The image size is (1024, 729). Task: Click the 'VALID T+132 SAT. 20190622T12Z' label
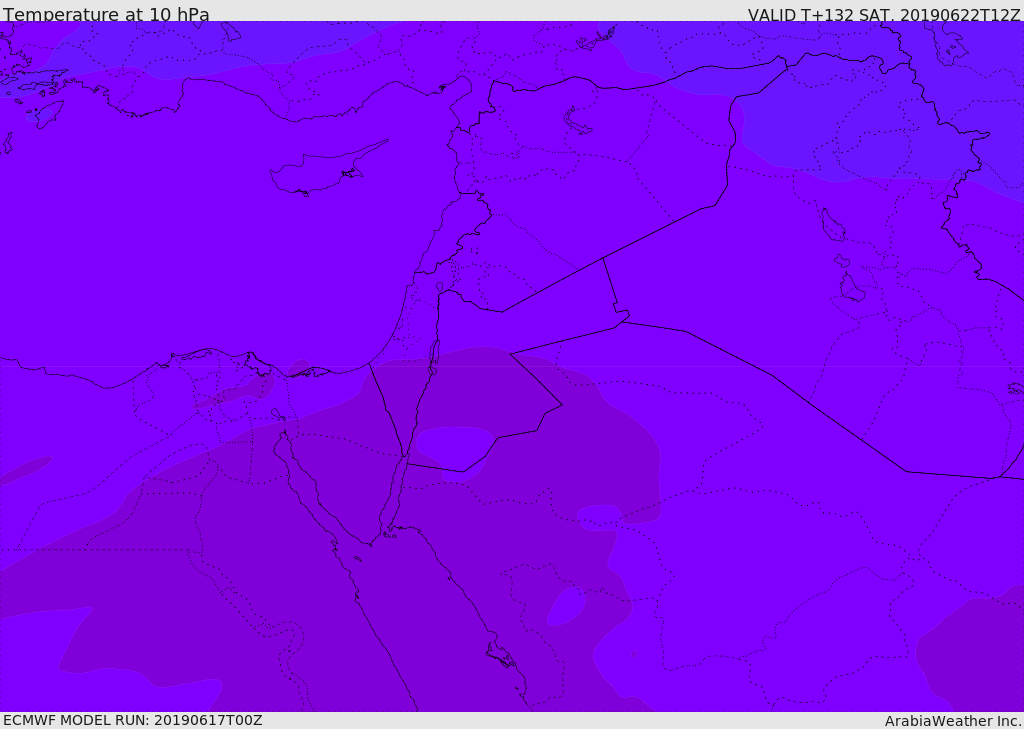[884, 15]
